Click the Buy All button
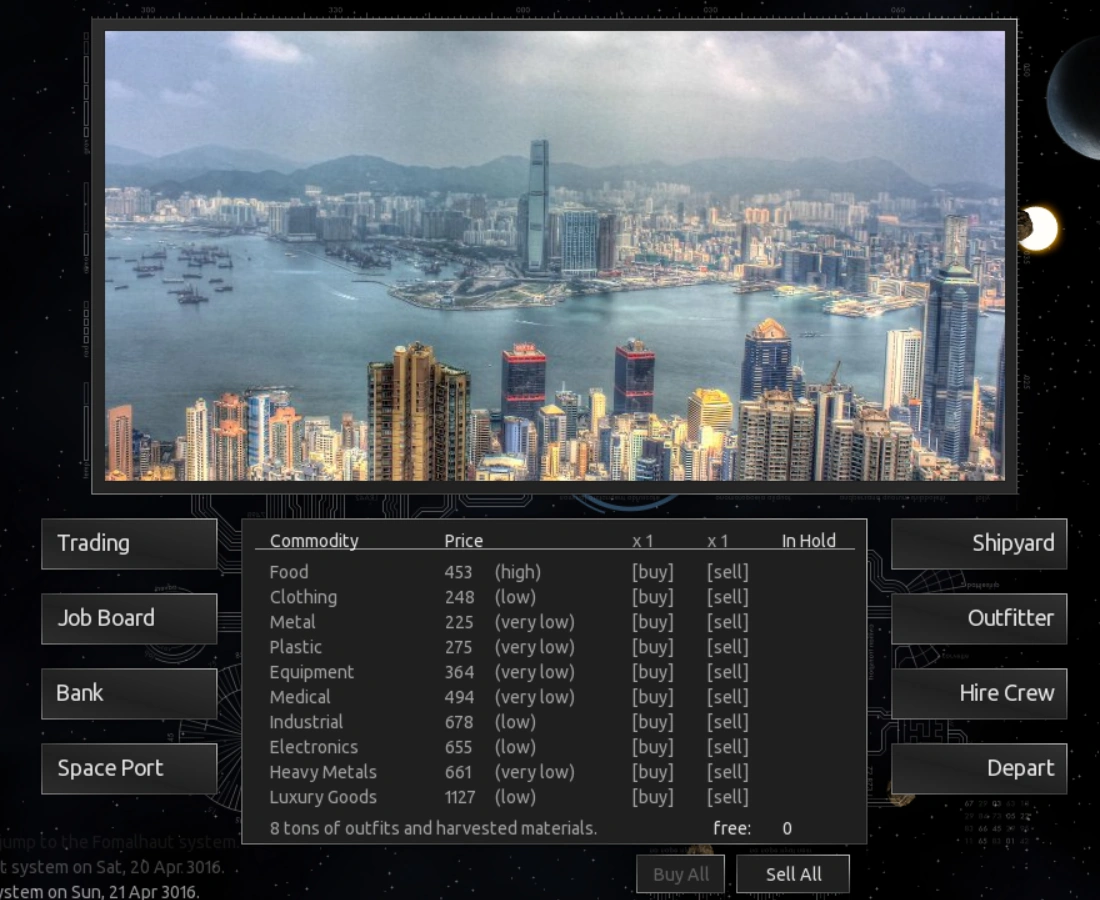Viewport: 1100px width, 900px height. pos(680,875)
